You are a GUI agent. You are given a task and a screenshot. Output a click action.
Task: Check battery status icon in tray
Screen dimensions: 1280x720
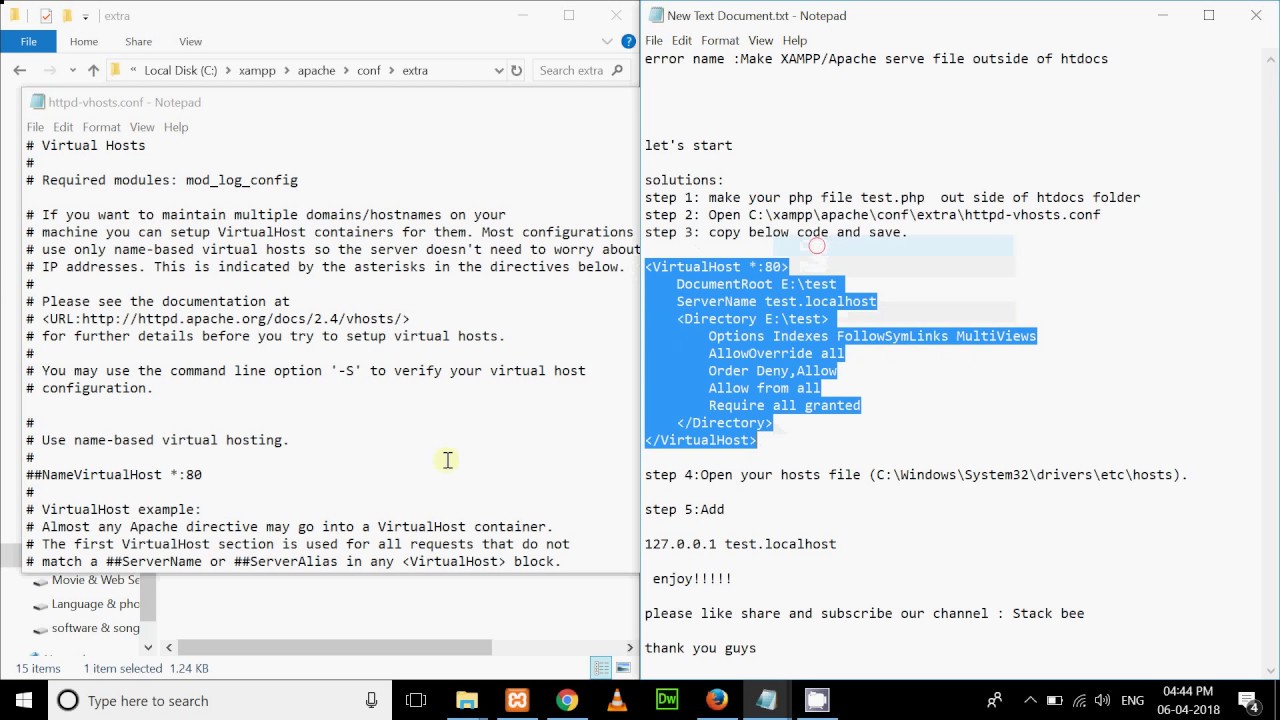coord(1054,700)
